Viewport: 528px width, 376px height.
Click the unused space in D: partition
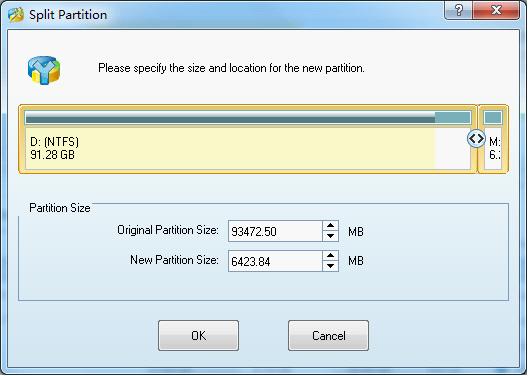point(453,148)
